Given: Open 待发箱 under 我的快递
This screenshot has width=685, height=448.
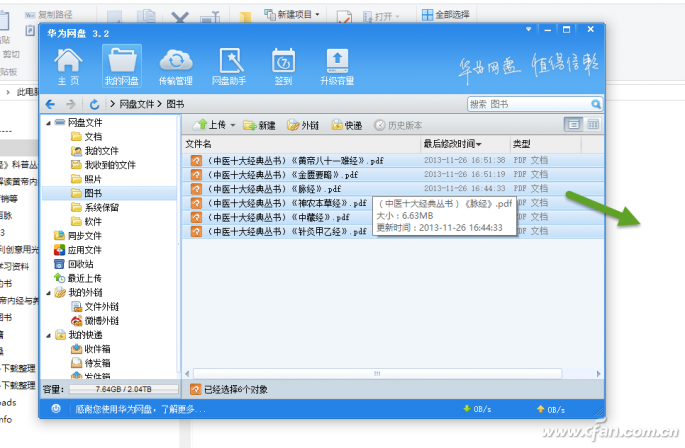Looking at the screenshot, I should [x=91, y=363].
